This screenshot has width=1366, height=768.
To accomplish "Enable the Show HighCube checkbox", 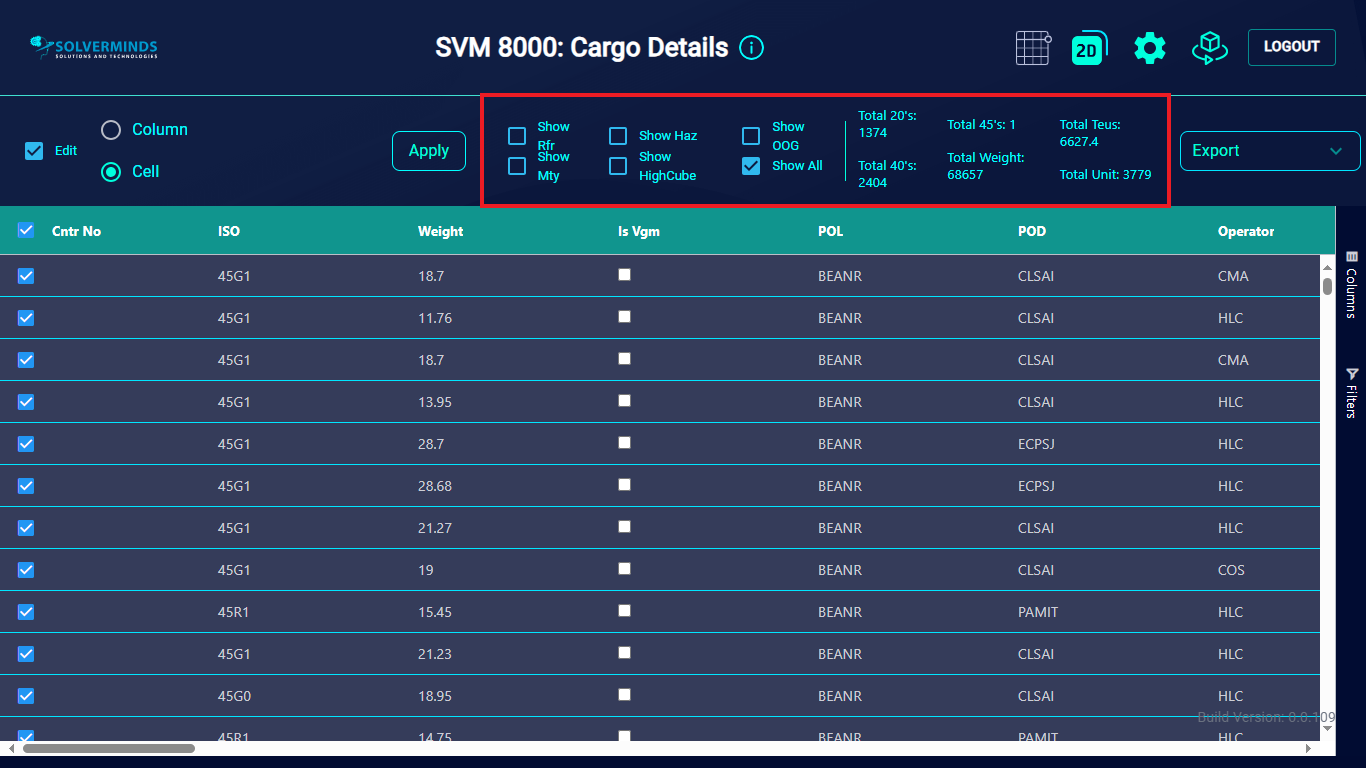I will click(x=619, y=166).
